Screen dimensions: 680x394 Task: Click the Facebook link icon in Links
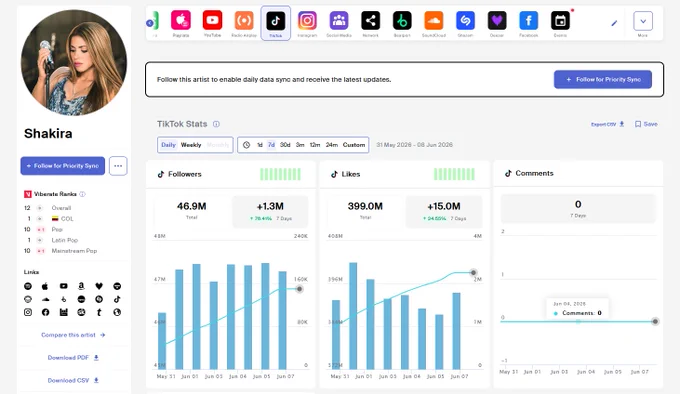[46, 312]
